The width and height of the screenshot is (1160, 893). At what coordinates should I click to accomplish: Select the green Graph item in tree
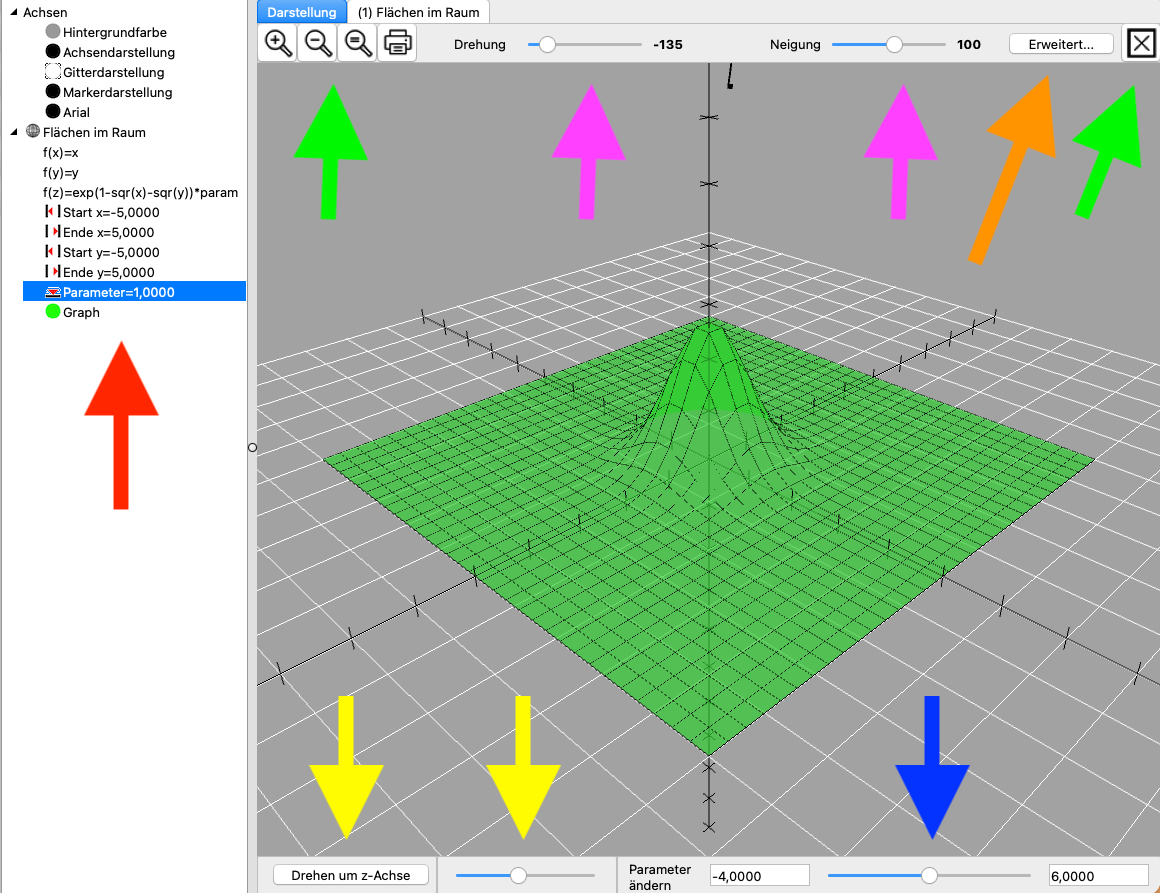[81, 312]
